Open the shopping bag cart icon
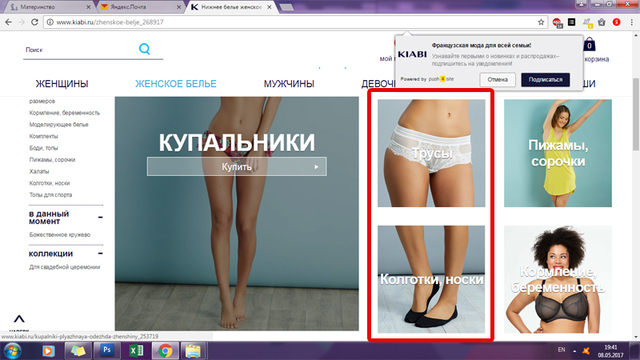The width and height of the screenshot is (640, 360). point(589,44)
